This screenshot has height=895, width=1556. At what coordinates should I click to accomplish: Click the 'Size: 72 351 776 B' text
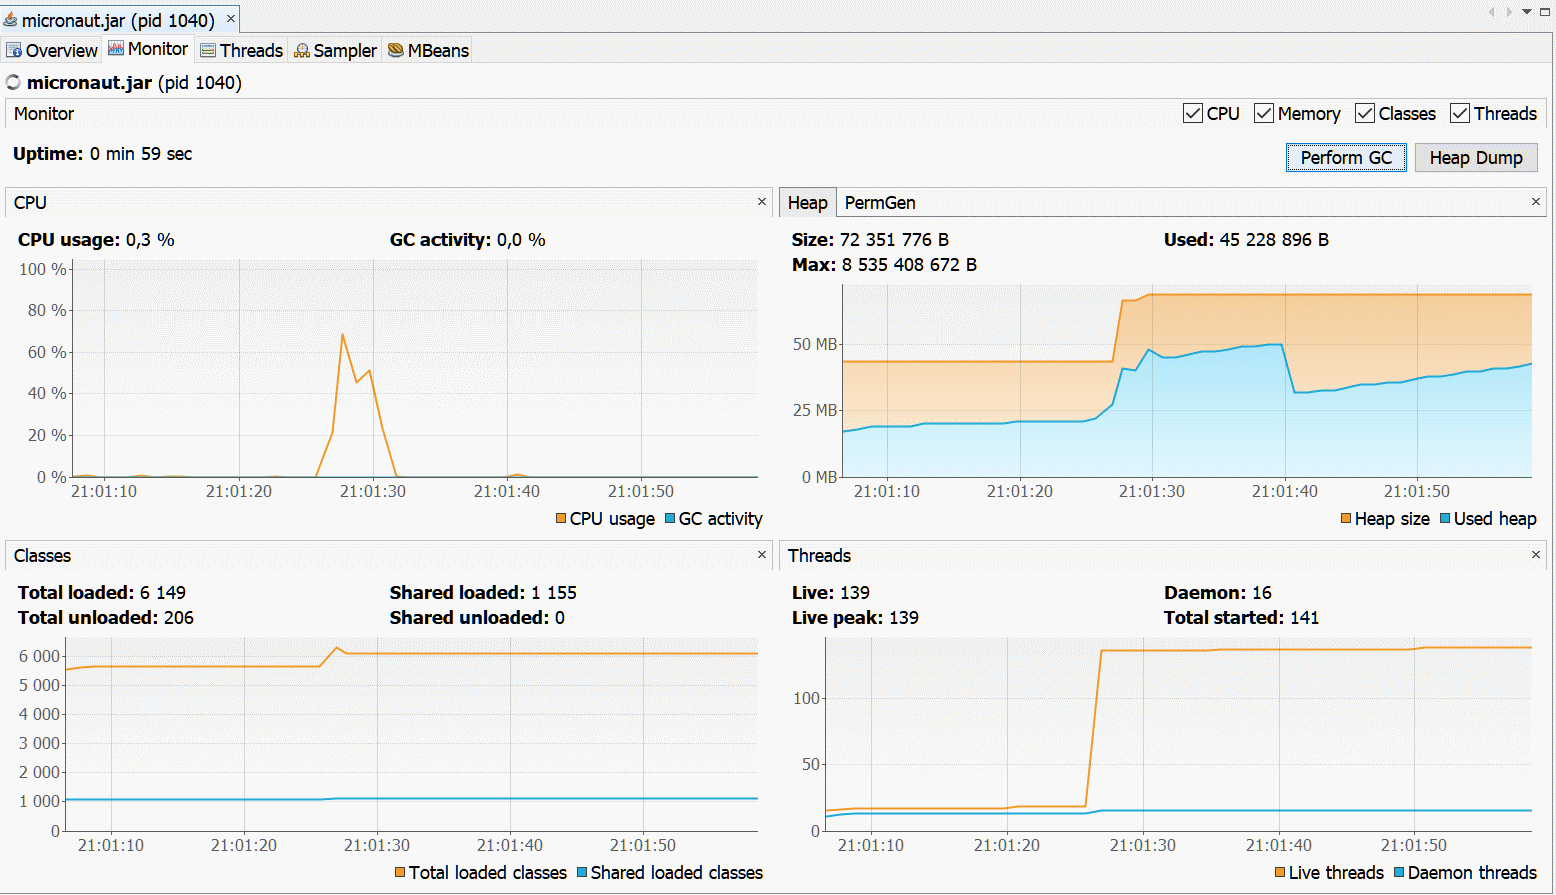pos(870,240)
